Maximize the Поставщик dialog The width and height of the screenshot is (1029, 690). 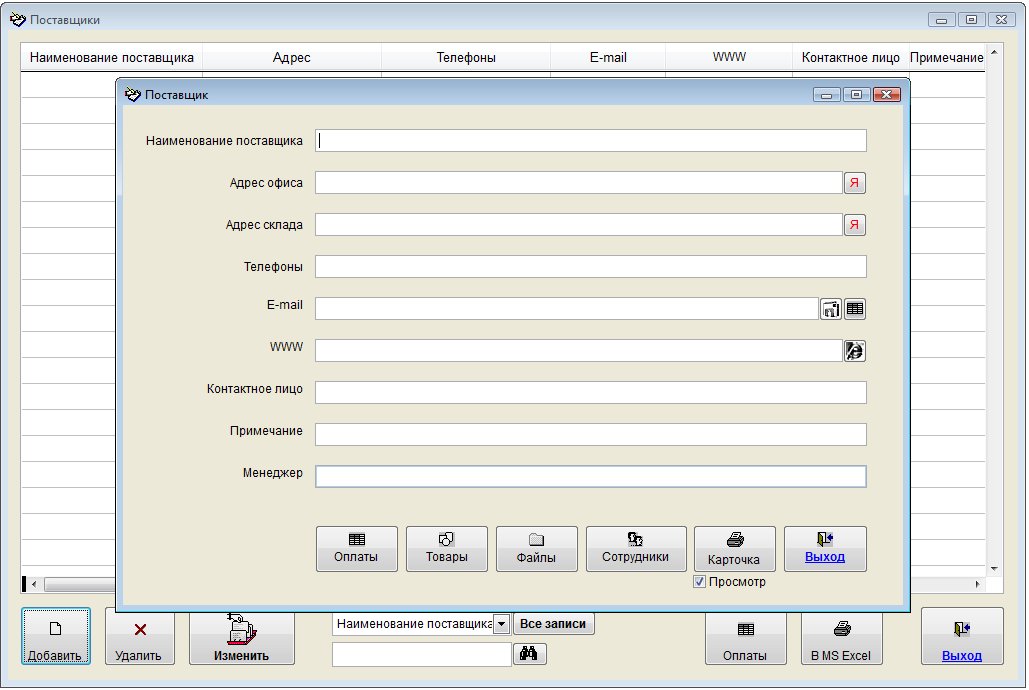[x=856, y=95]
